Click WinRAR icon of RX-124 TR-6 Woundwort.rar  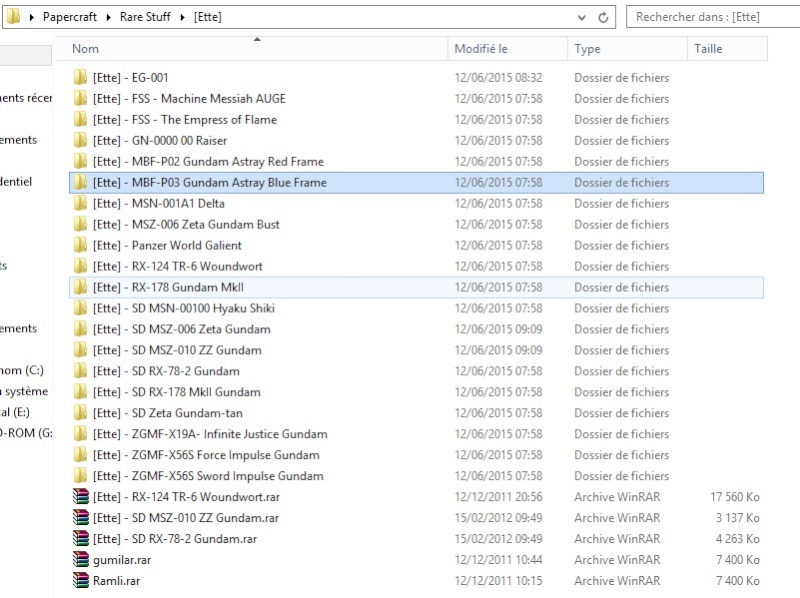tap(81, 496)
